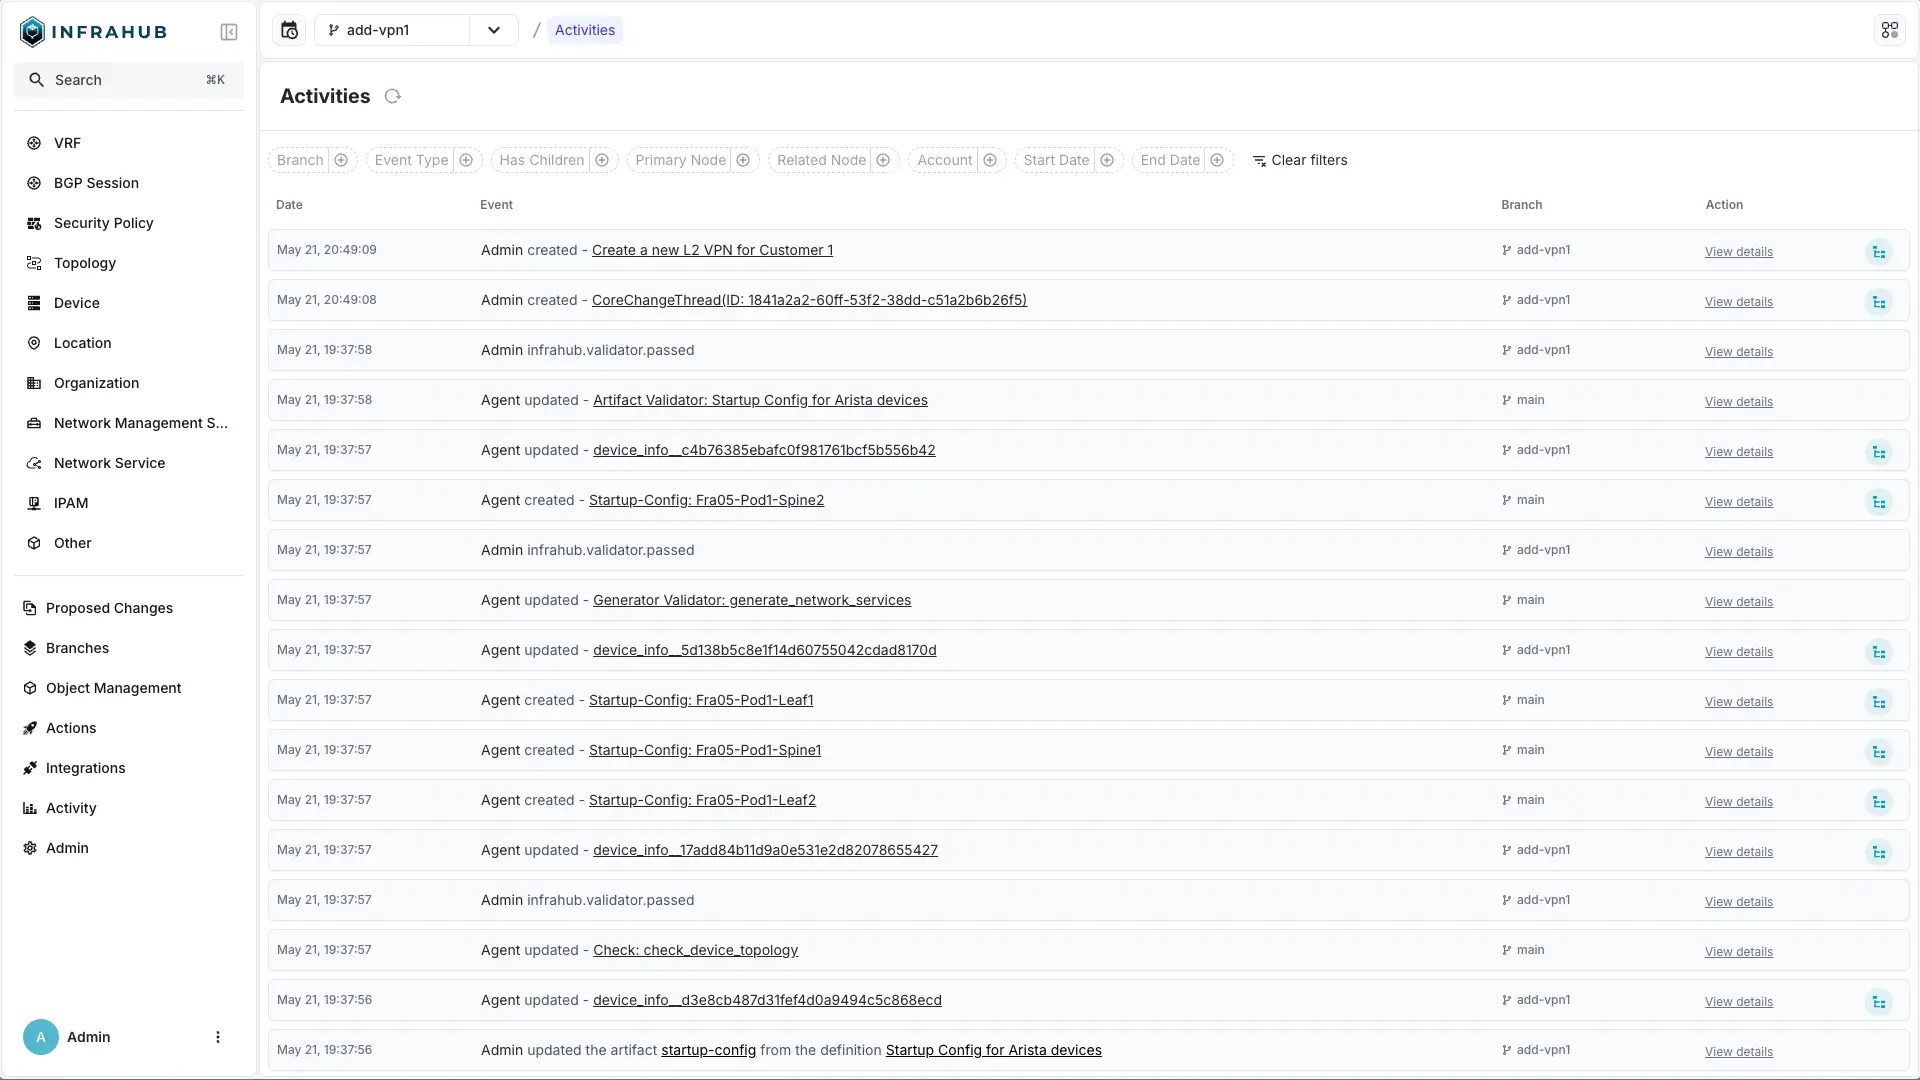Open Create a new L2 VPN for Customer 1 link
The image size is (1920, 1080).
712,250
